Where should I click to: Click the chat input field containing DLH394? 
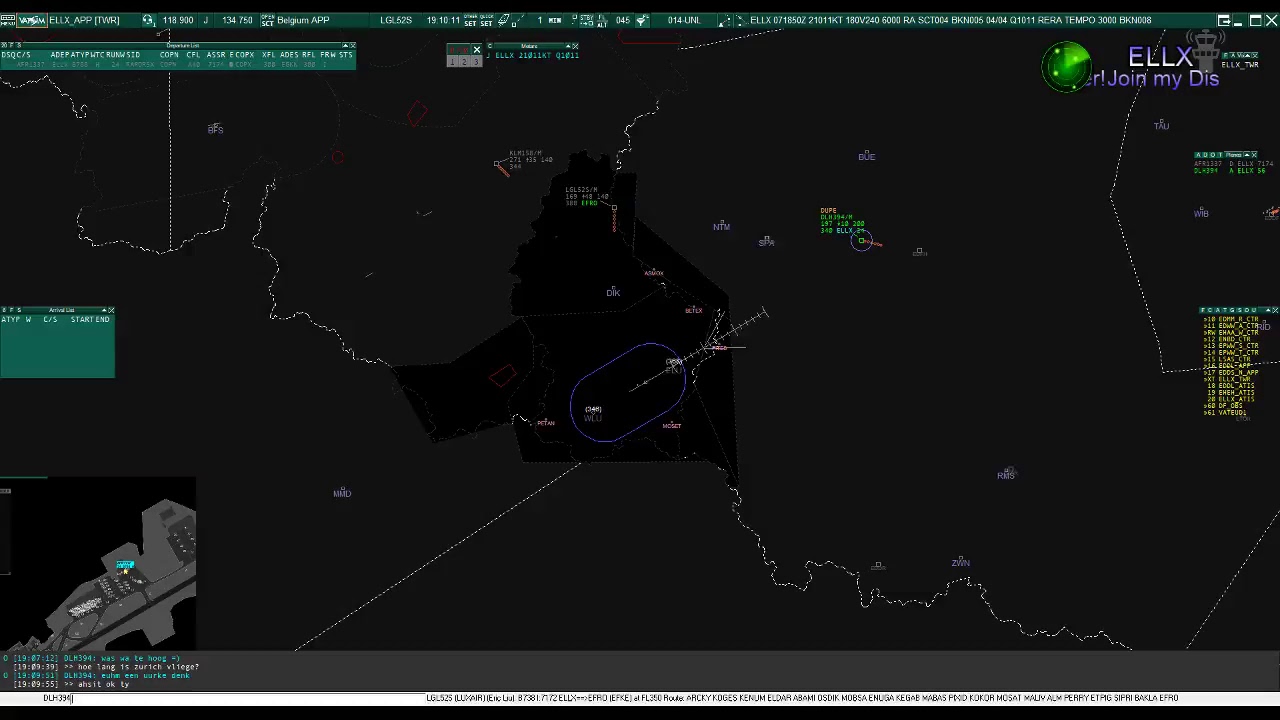pyautogui.click(x=212, y=698)
